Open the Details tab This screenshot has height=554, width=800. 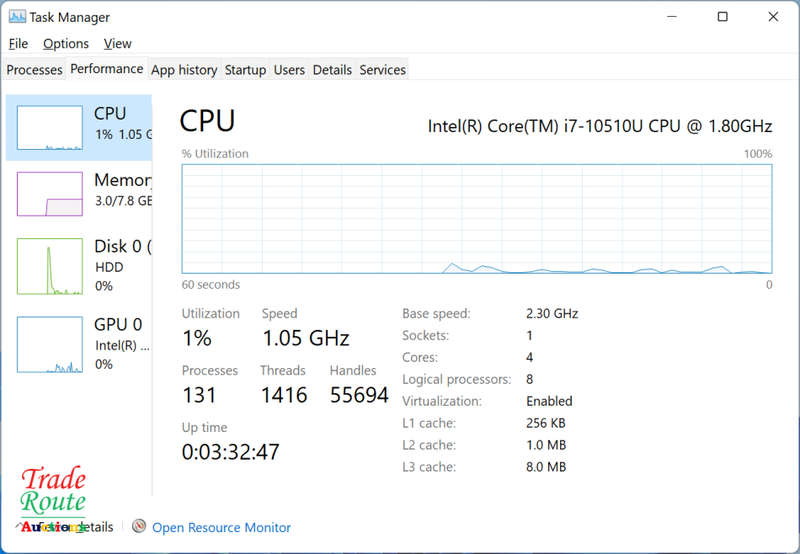332,69
